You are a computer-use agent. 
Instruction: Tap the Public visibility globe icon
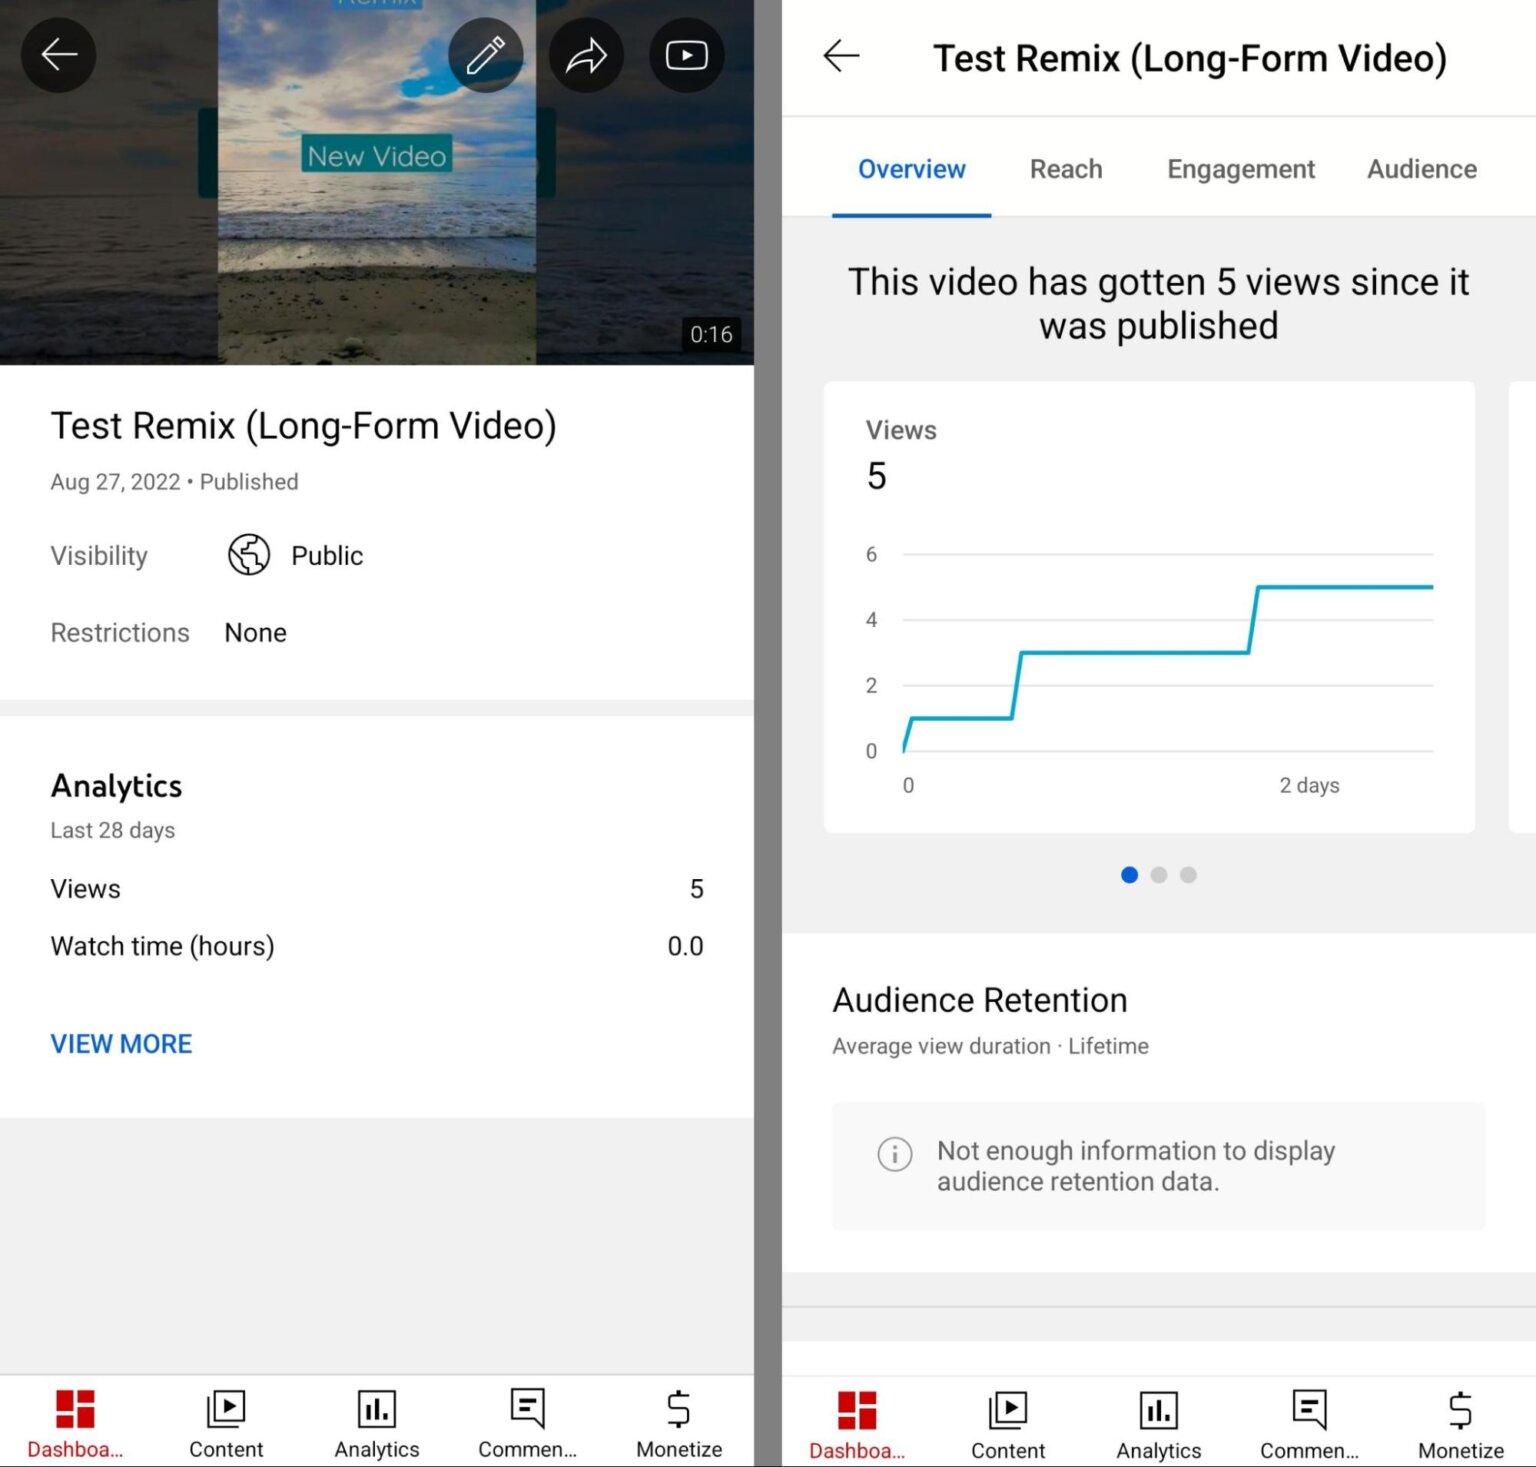point(247,555)
